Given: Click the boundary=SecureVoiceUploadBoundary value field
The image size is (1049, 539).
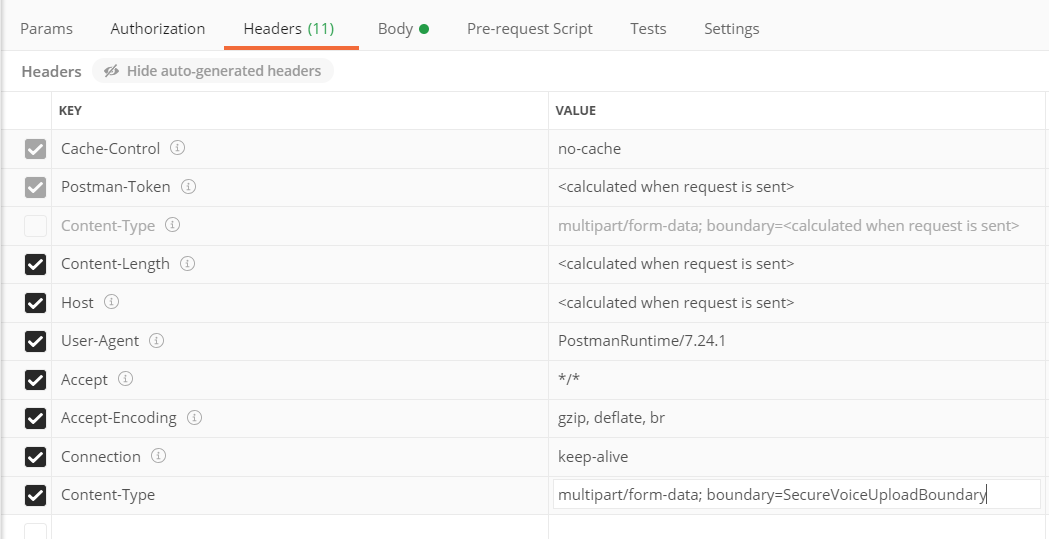Looking at the screenshot, I should [x=796, y=495].
